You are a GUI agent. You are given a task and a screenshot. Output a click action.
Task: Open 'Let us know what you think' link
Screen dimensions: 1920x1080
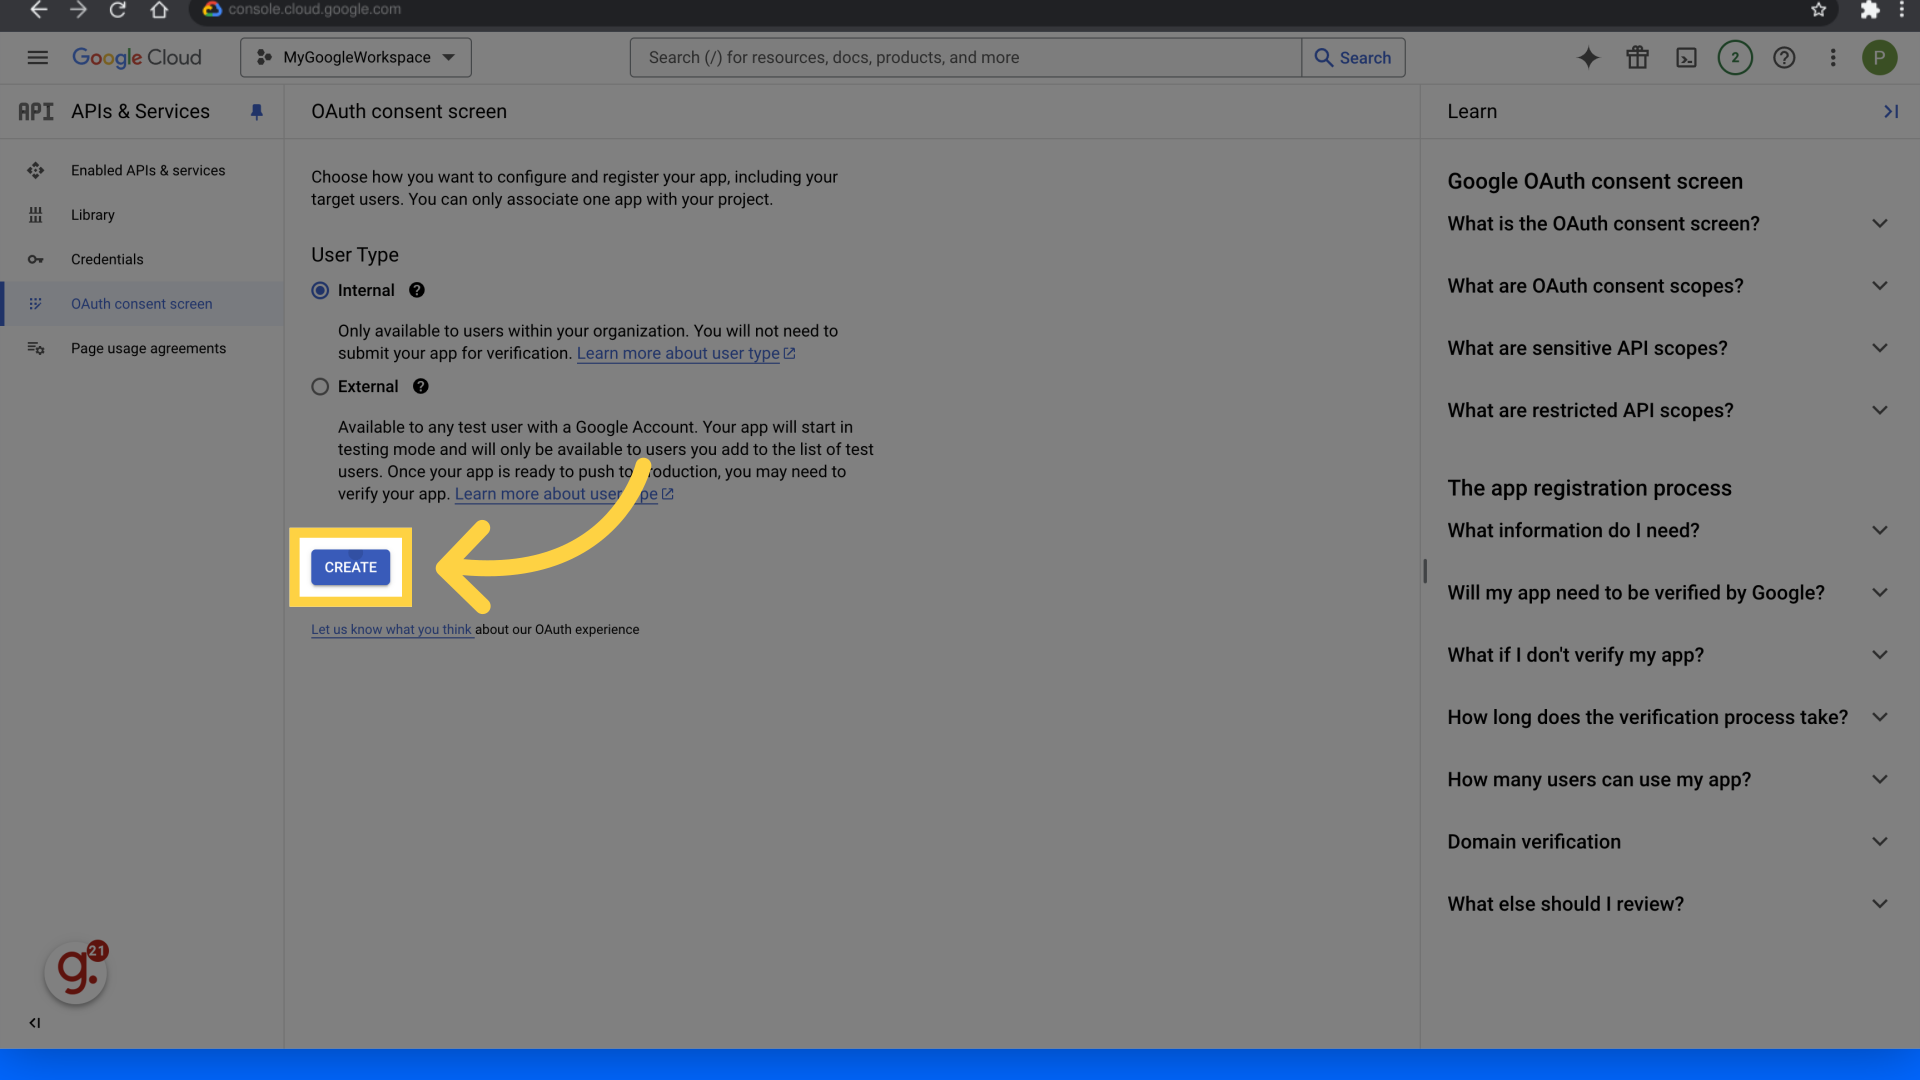click(391, 630)
